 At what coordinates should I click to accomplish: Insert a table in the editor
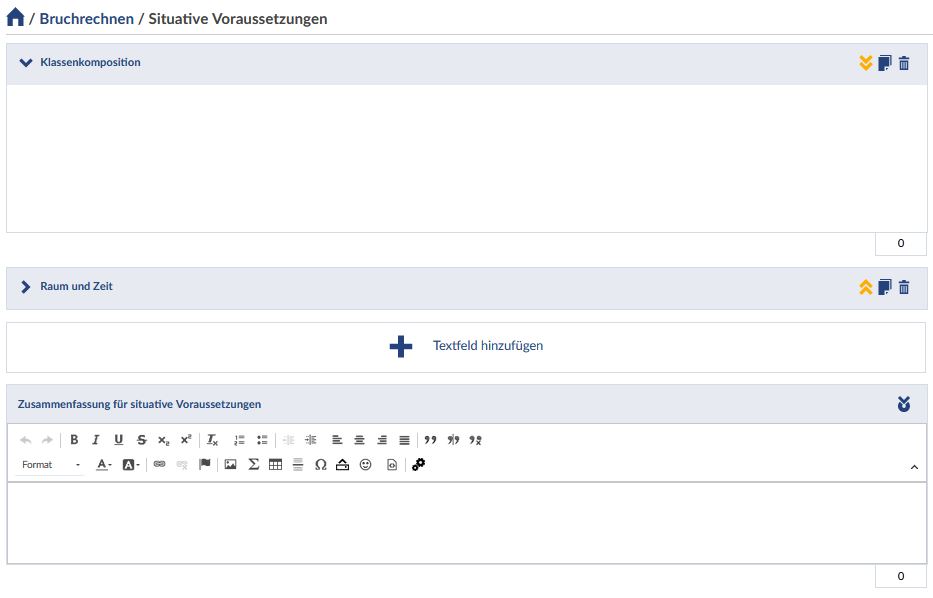[275, 464]
